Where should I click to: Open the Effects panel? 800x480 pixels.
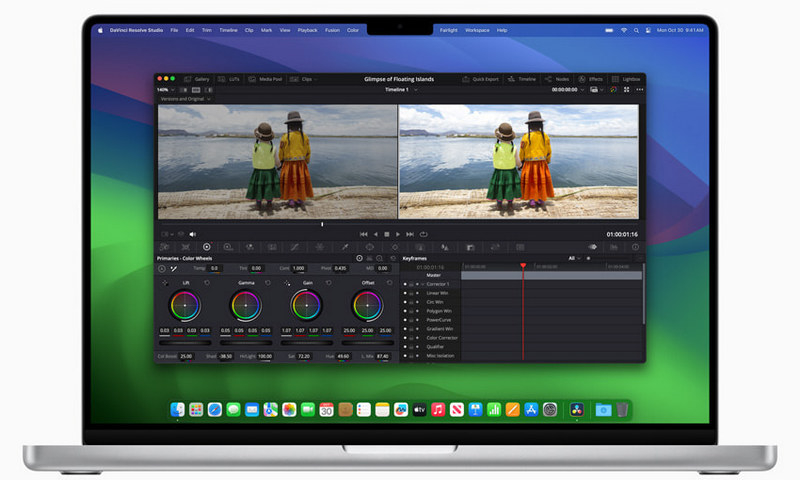(592, 78)
